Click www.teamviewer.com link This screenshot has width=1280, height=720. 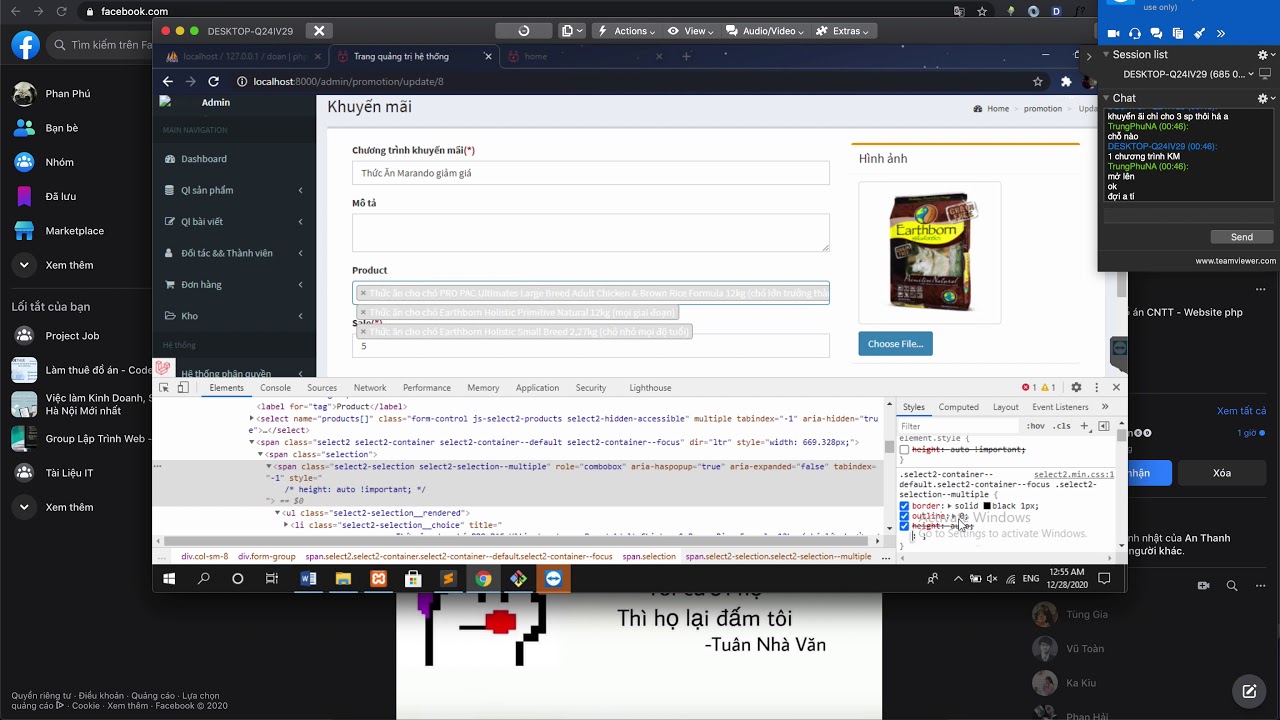click(x=1236, y=261)
